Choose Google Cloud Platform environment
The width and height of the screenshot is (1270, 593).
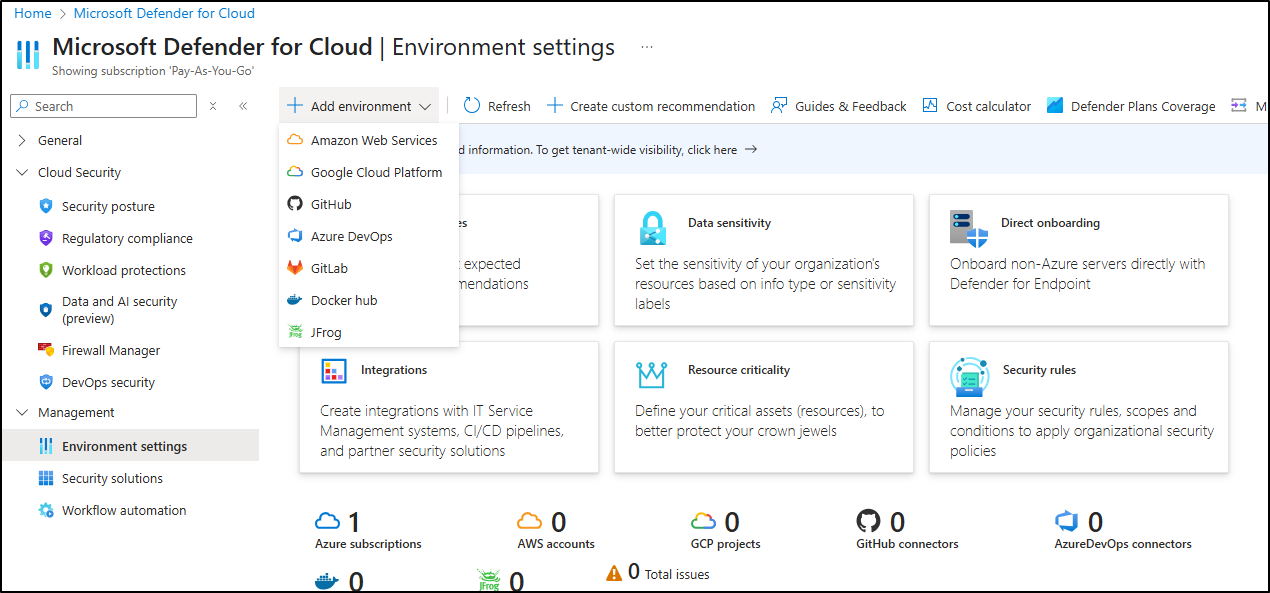click(x=369, y=172)
